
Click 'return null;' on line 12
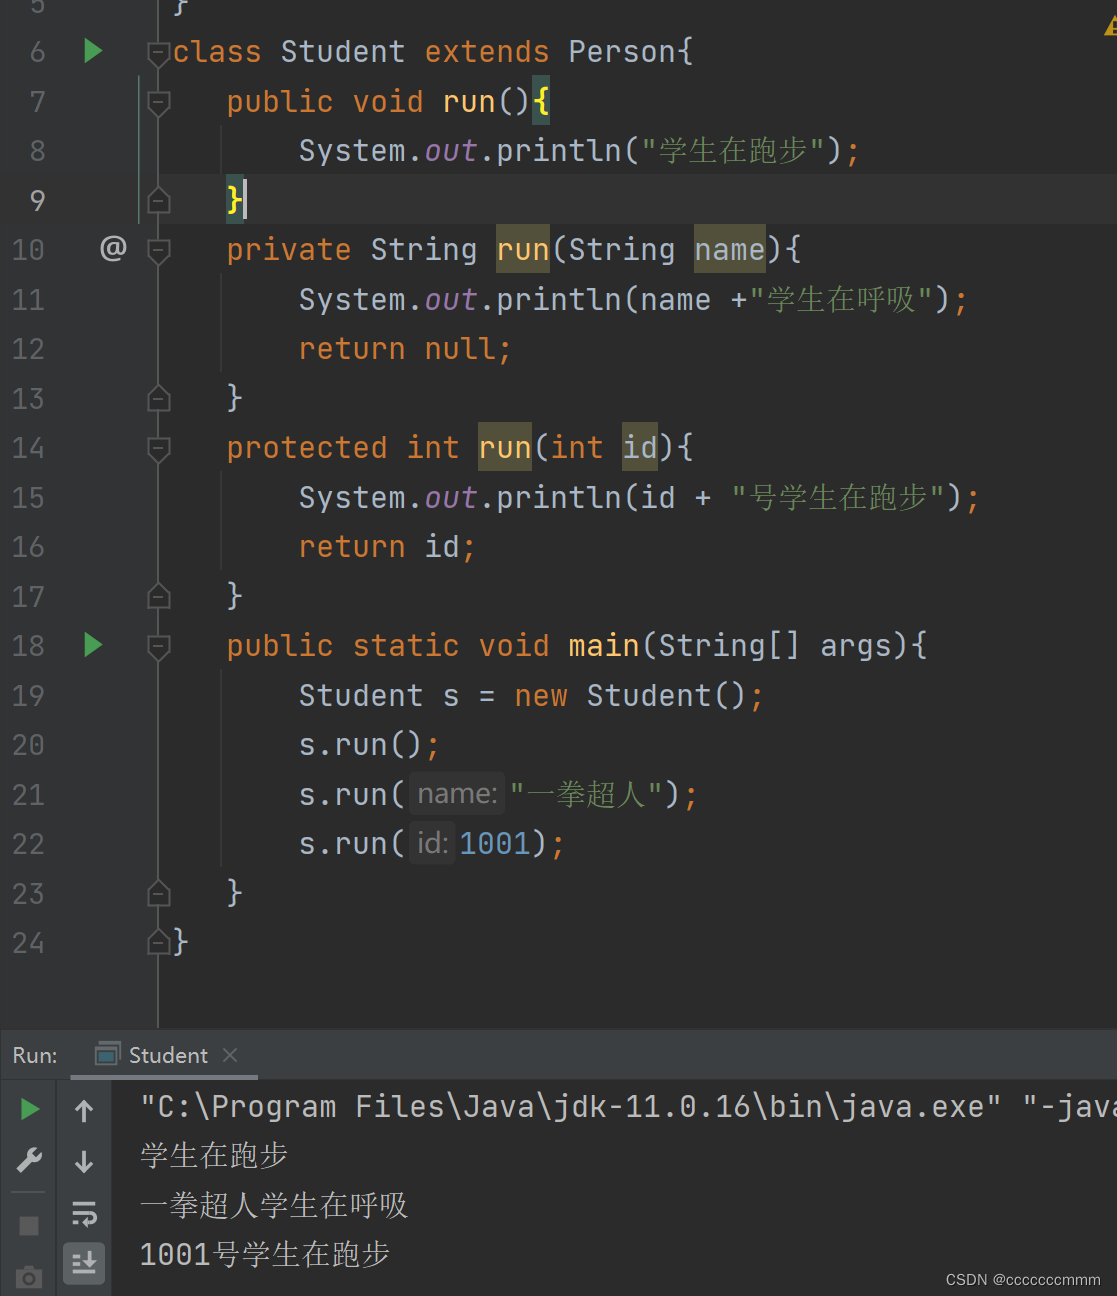pos(405,348)
